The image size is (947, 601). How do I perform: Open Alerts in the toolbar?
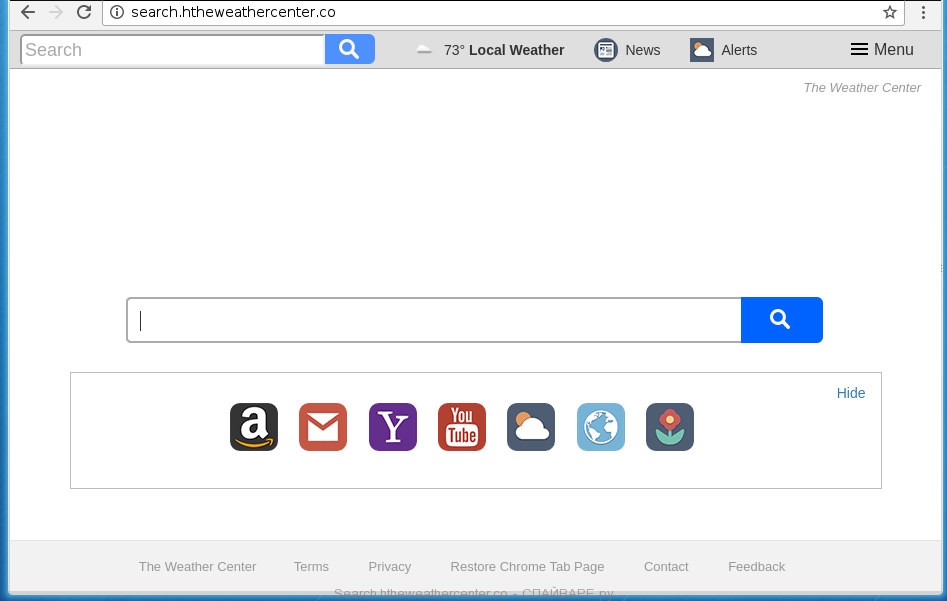point(724,50)
